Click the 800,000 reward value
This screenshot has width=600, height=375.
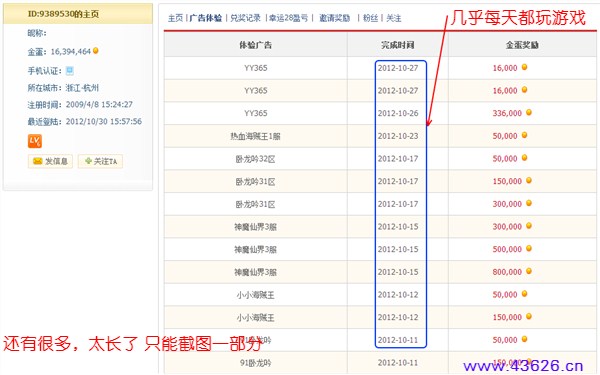pos(507,272)
